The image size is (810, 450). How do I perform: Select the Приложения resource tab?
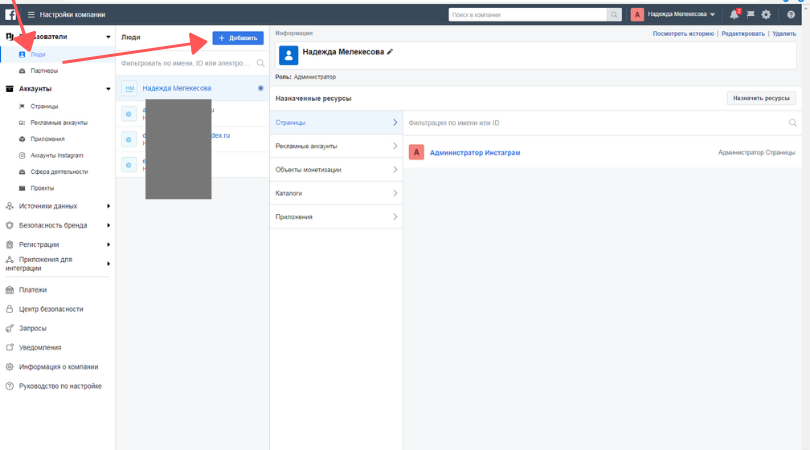336,217
